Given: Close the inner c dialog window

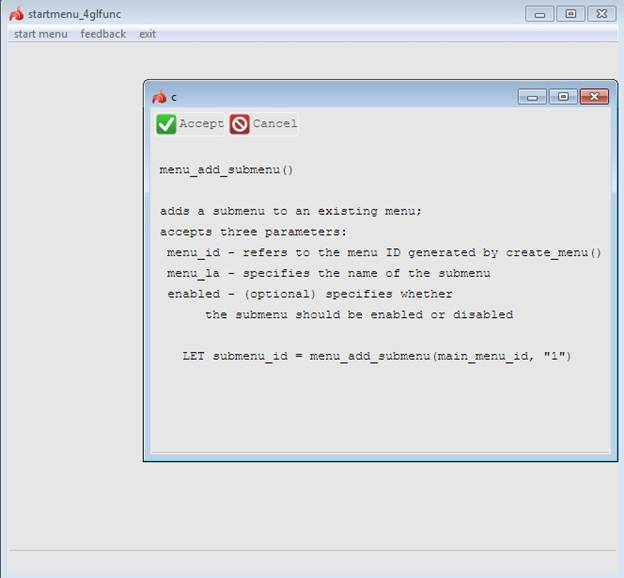Looking at the screenshot, I should pyautogui.click(x=594, y=97).
